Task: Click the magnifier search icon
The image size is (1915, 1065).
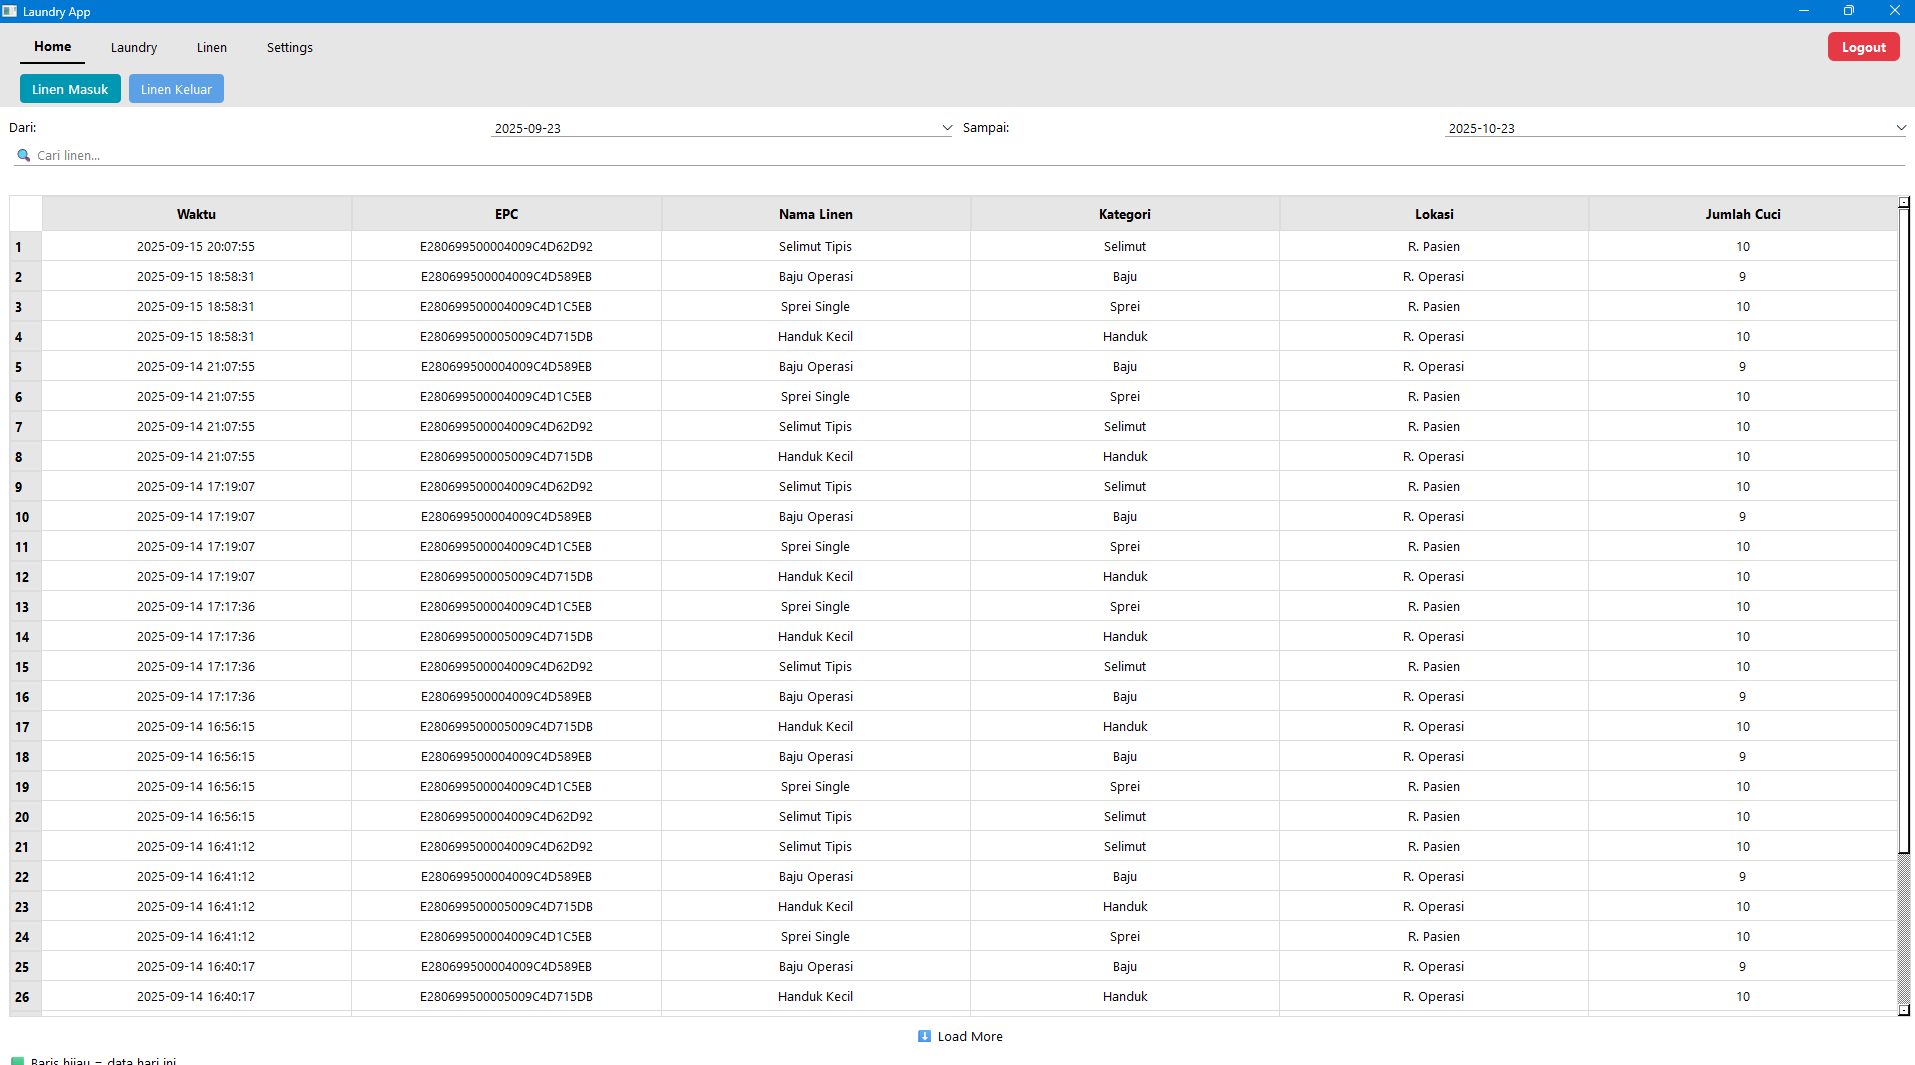Action: tap(24, 155)
